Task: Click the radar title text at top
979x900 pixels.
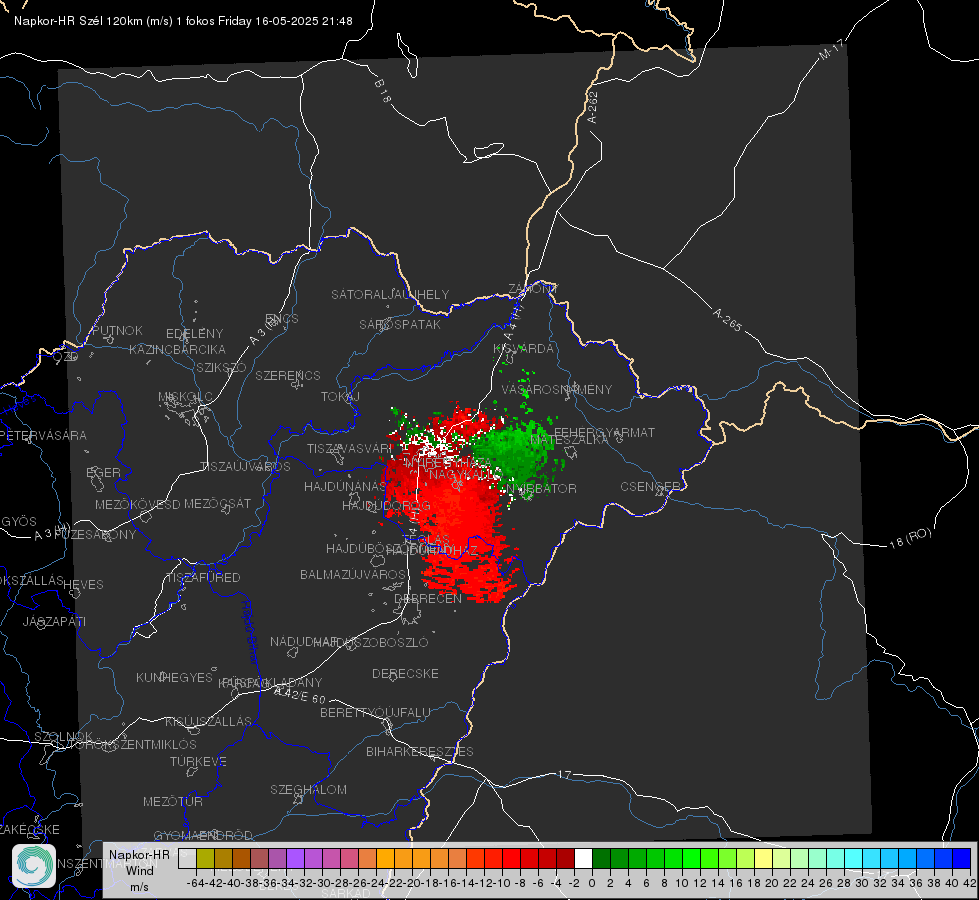Action: (183, 21)
